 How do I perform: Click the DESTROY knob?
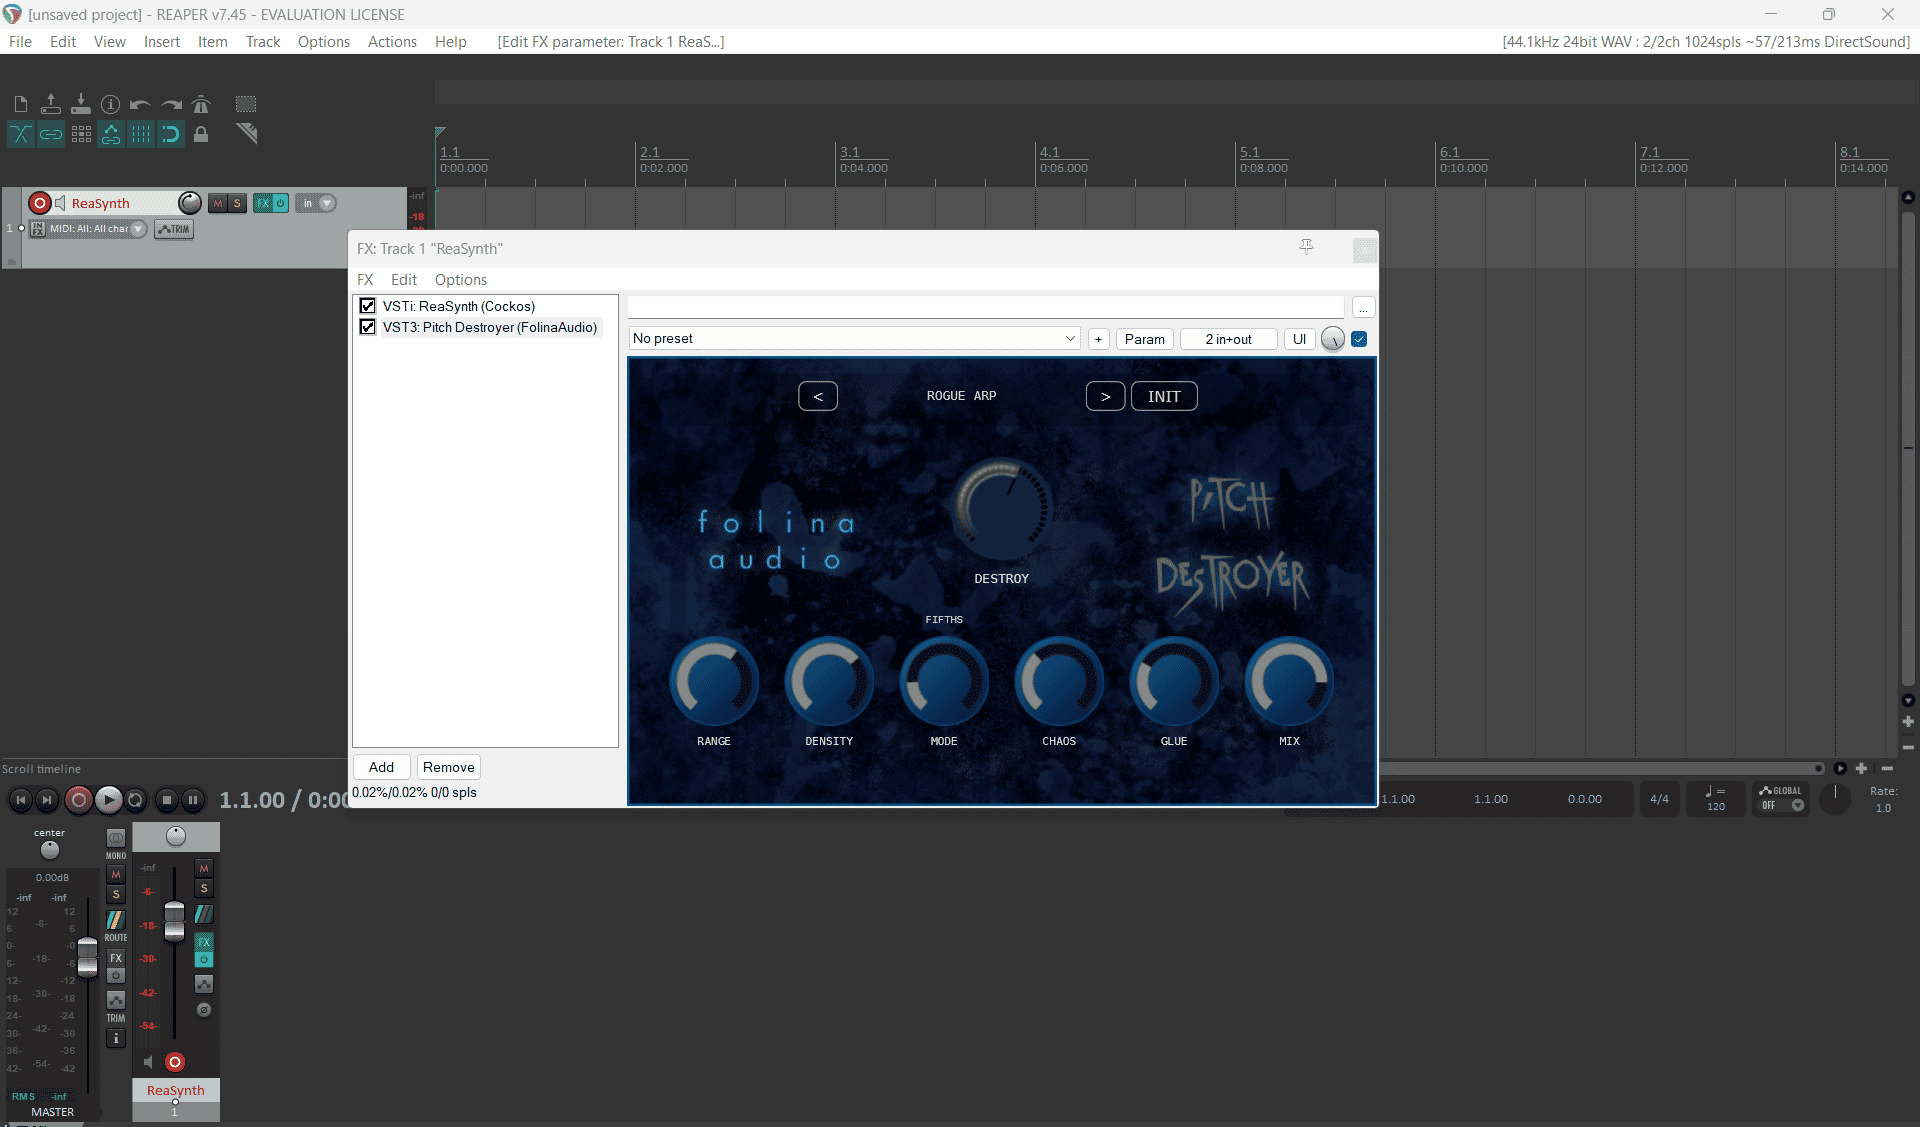(x=1002, y=509)
